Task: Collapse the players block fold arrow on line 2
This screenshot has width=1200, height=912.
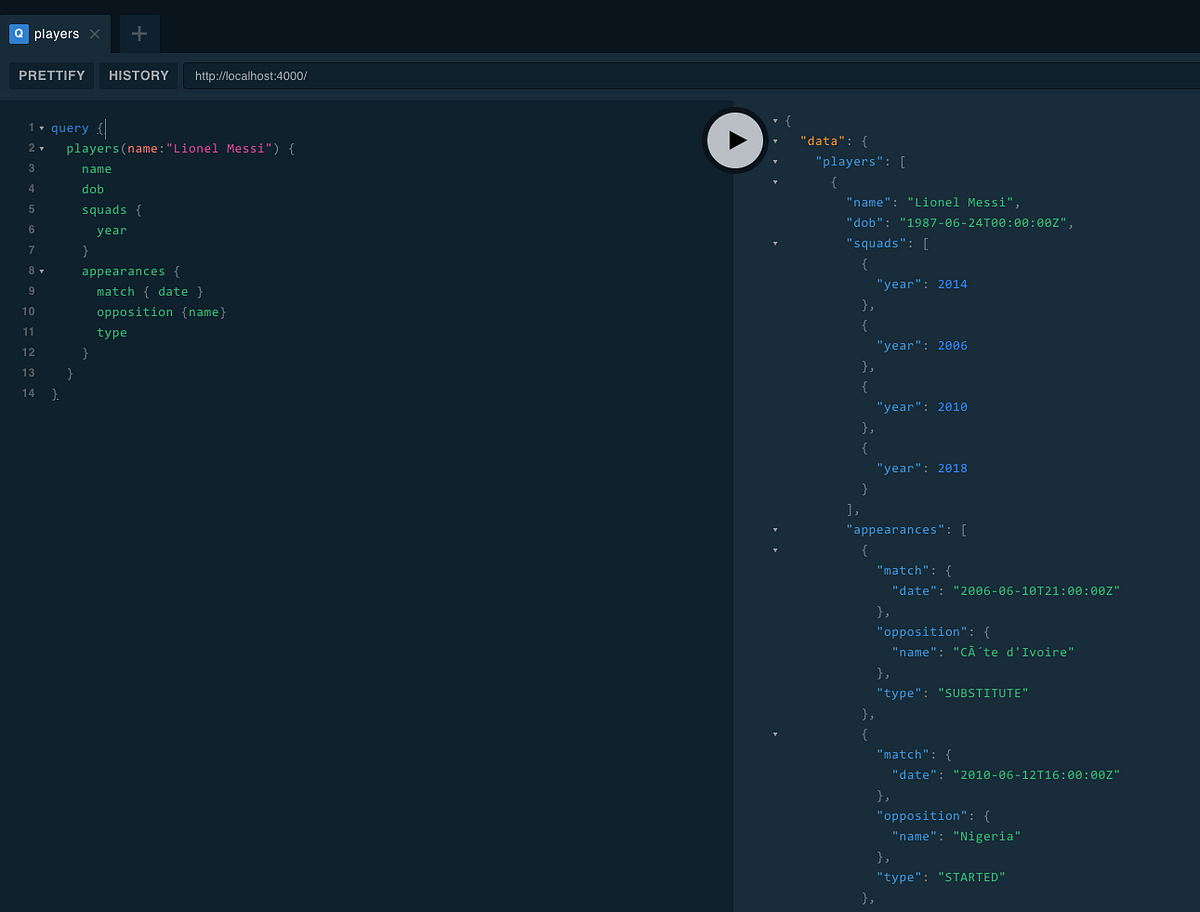Action: click(x=42, y=149)
